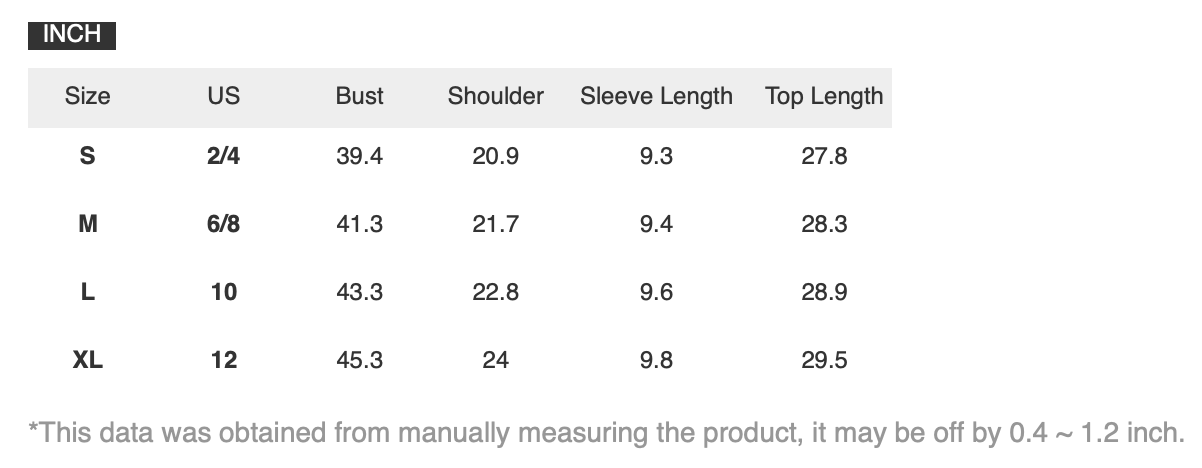Click the Top Length column header

pyautogui.click(x=824, y=96)
